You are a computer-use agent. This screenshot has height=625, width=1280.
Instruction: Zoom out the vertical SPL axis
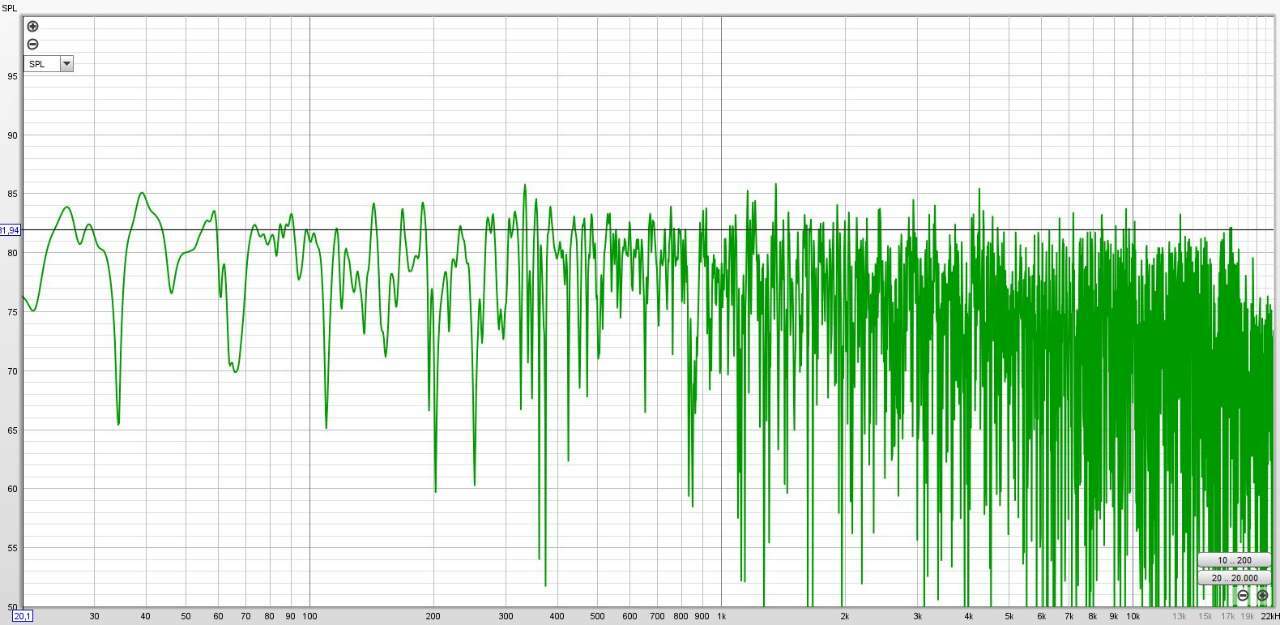click(x=32, y=44)
